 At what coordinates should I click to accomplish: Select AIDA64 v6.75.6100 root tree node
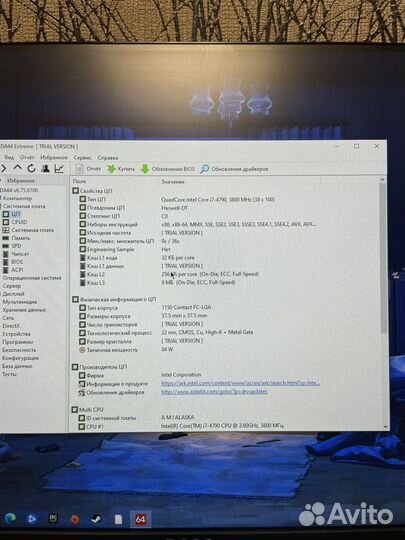pyautogui.click(x=19, y=190)
